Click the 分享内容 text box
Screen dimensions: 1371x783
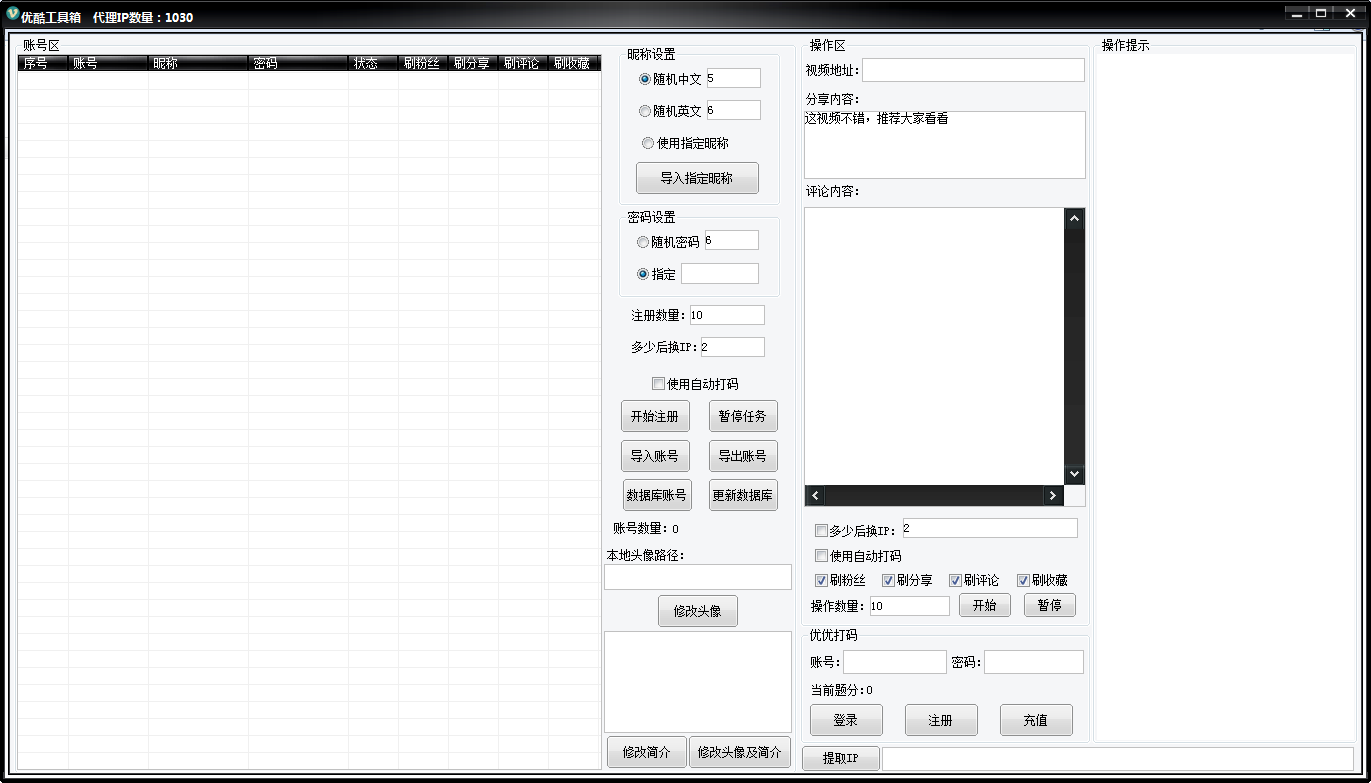944,145
